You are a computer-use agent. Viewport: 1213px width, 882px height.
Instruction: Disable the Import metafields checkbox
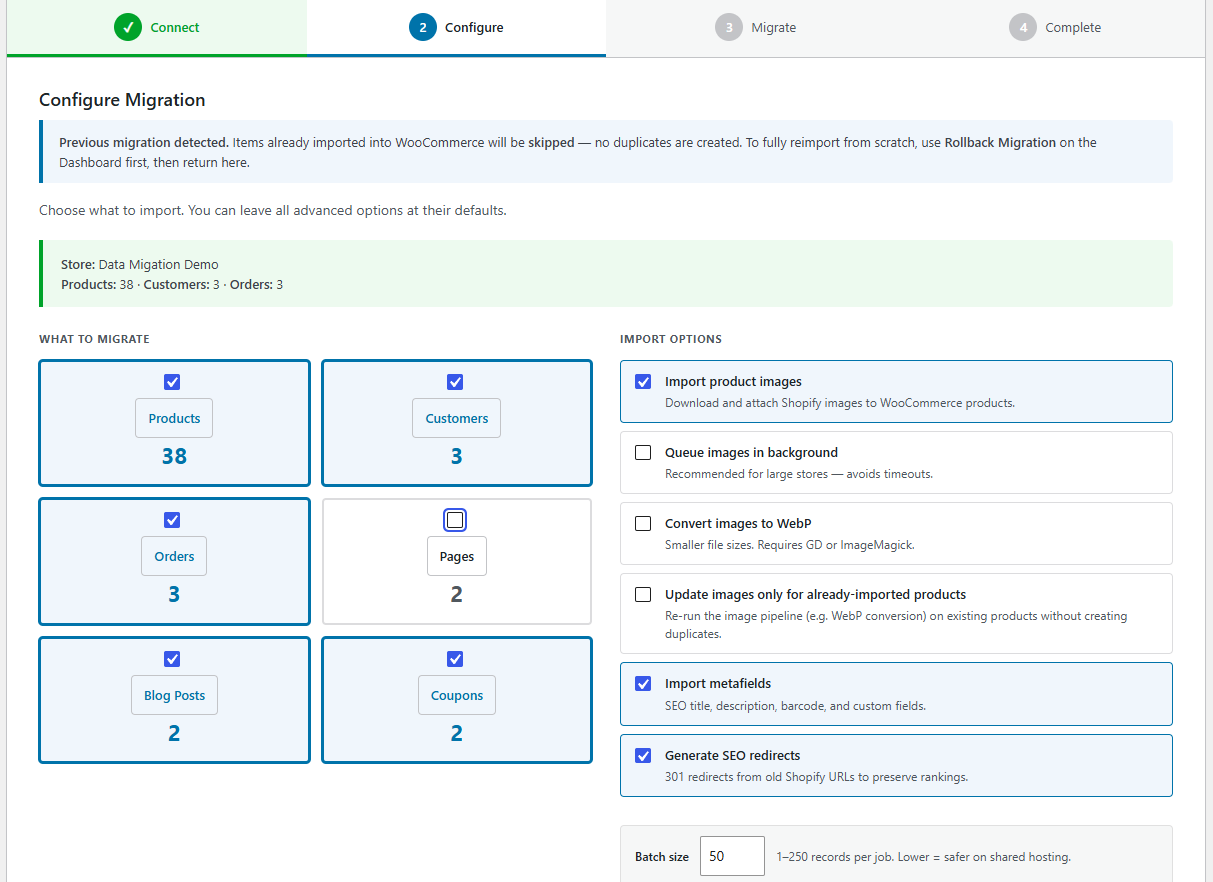[643, 684]
